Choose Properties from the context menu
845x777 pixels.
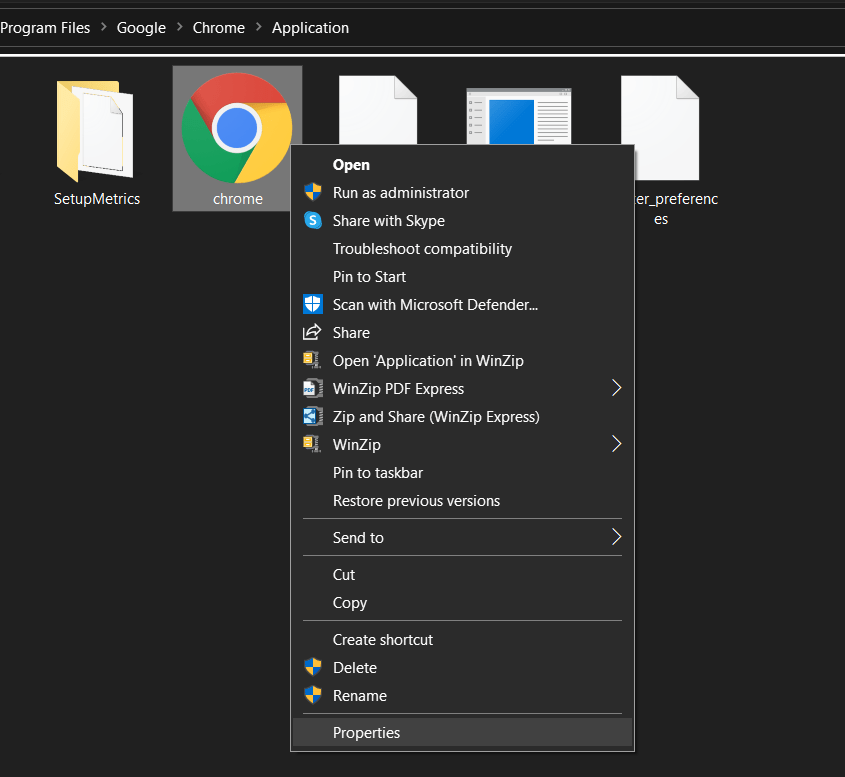pos(366,732)
